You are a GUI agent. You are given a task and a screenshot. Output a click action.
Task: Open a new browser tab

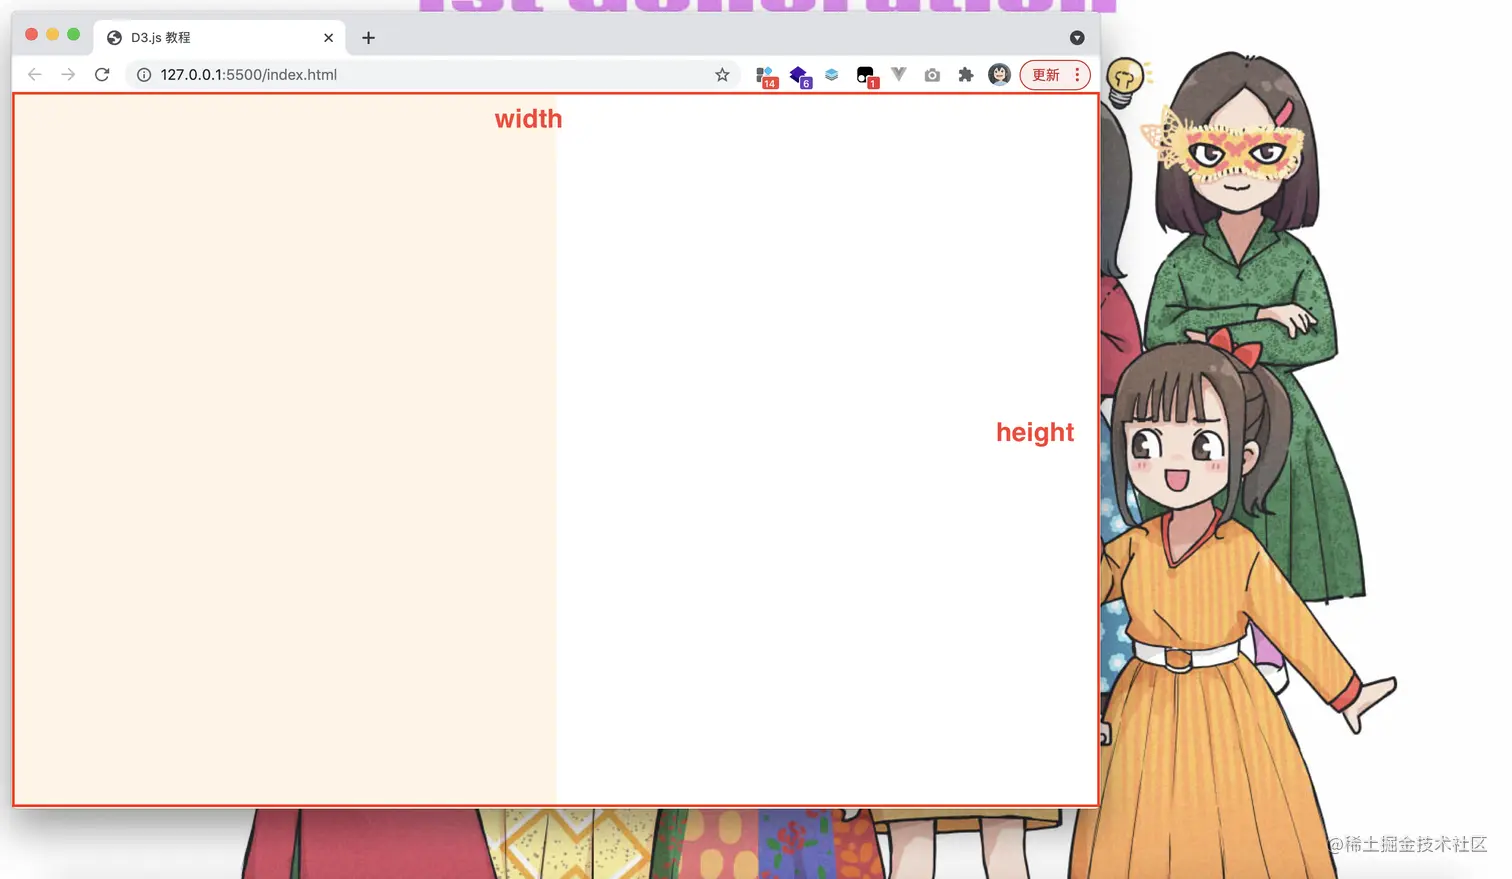coord(368,38)
